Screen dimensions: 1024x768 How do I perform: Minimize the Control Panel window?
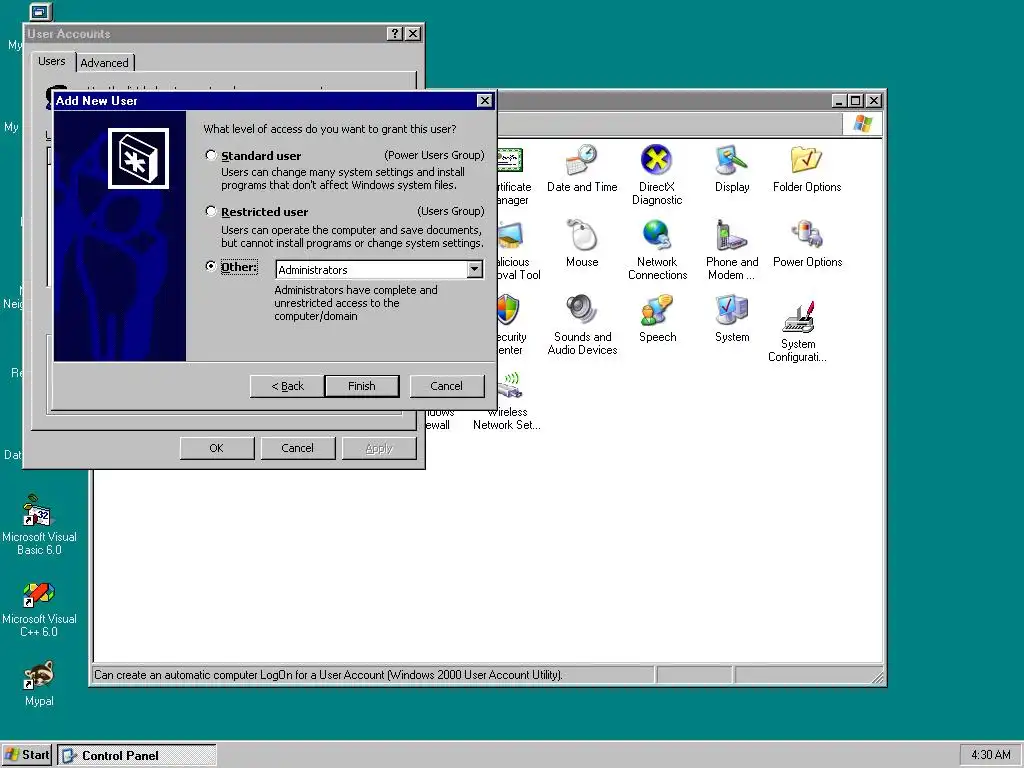pyautogui.click(x=840, y=101)
